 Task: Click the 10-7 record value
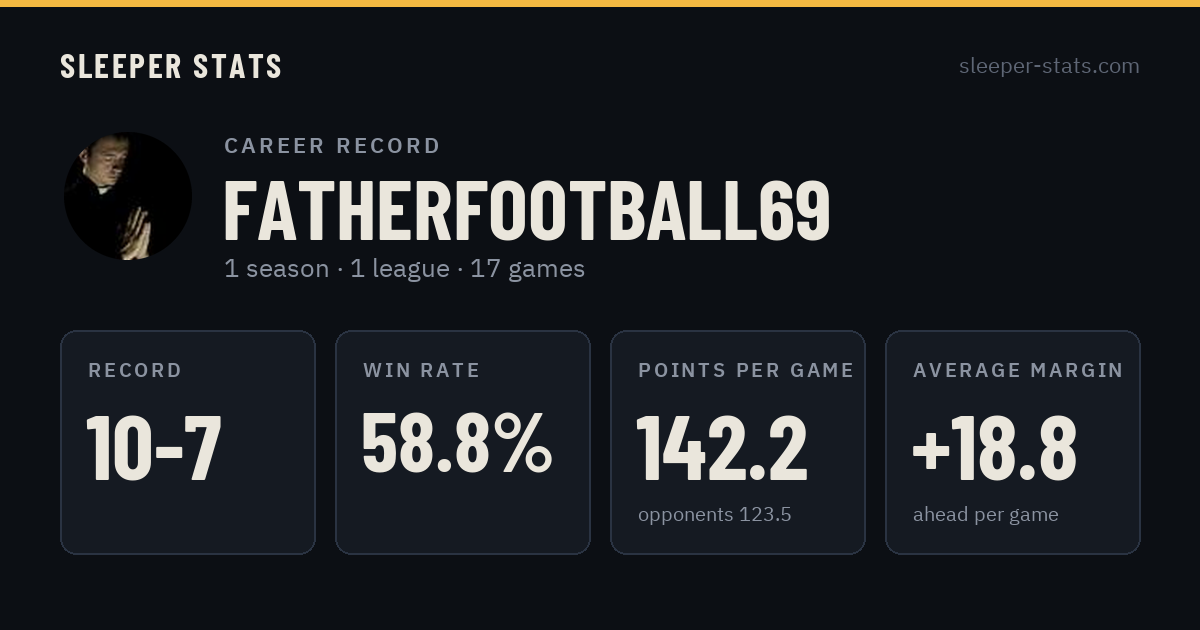point(154,448)
